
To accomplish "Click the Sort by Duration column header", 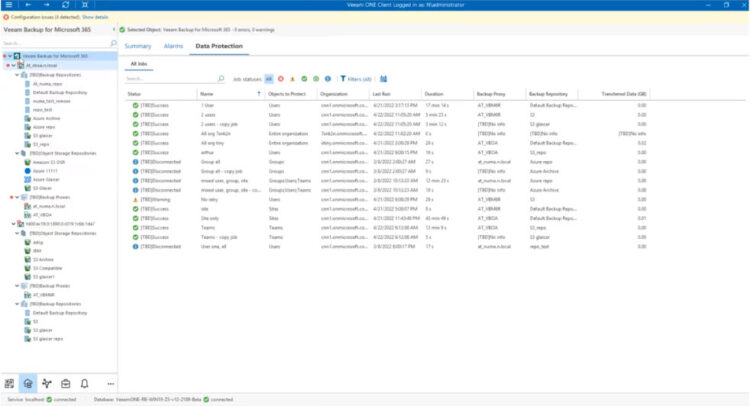I will coord(434,94).
